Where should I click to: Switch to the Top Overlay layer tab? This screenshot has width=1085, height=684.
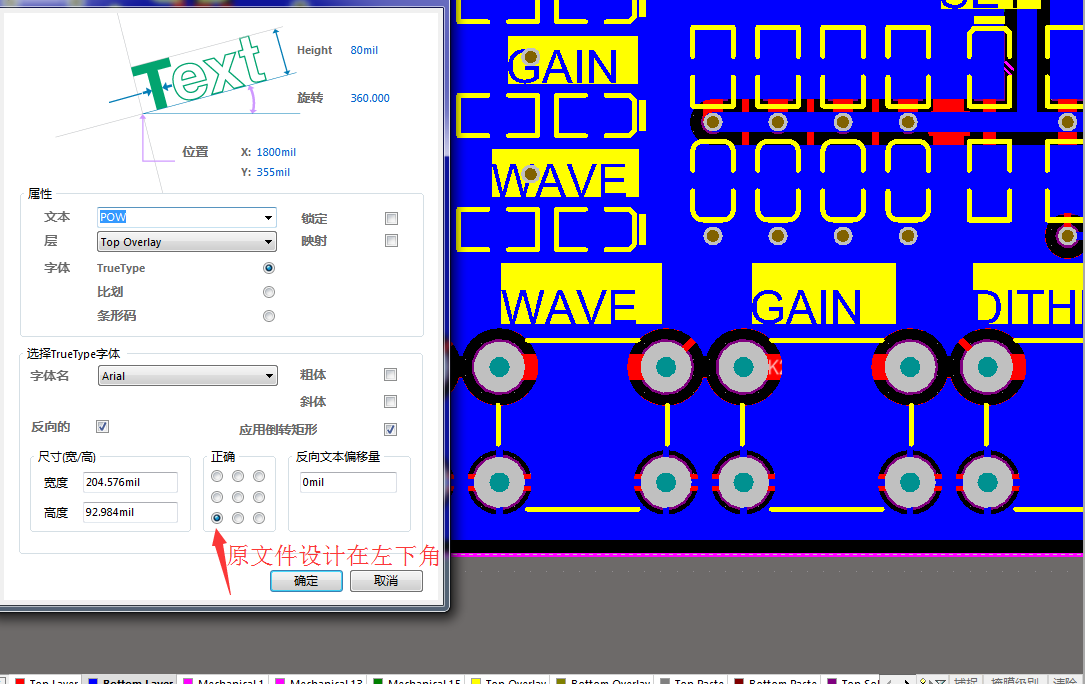[514, 682]
